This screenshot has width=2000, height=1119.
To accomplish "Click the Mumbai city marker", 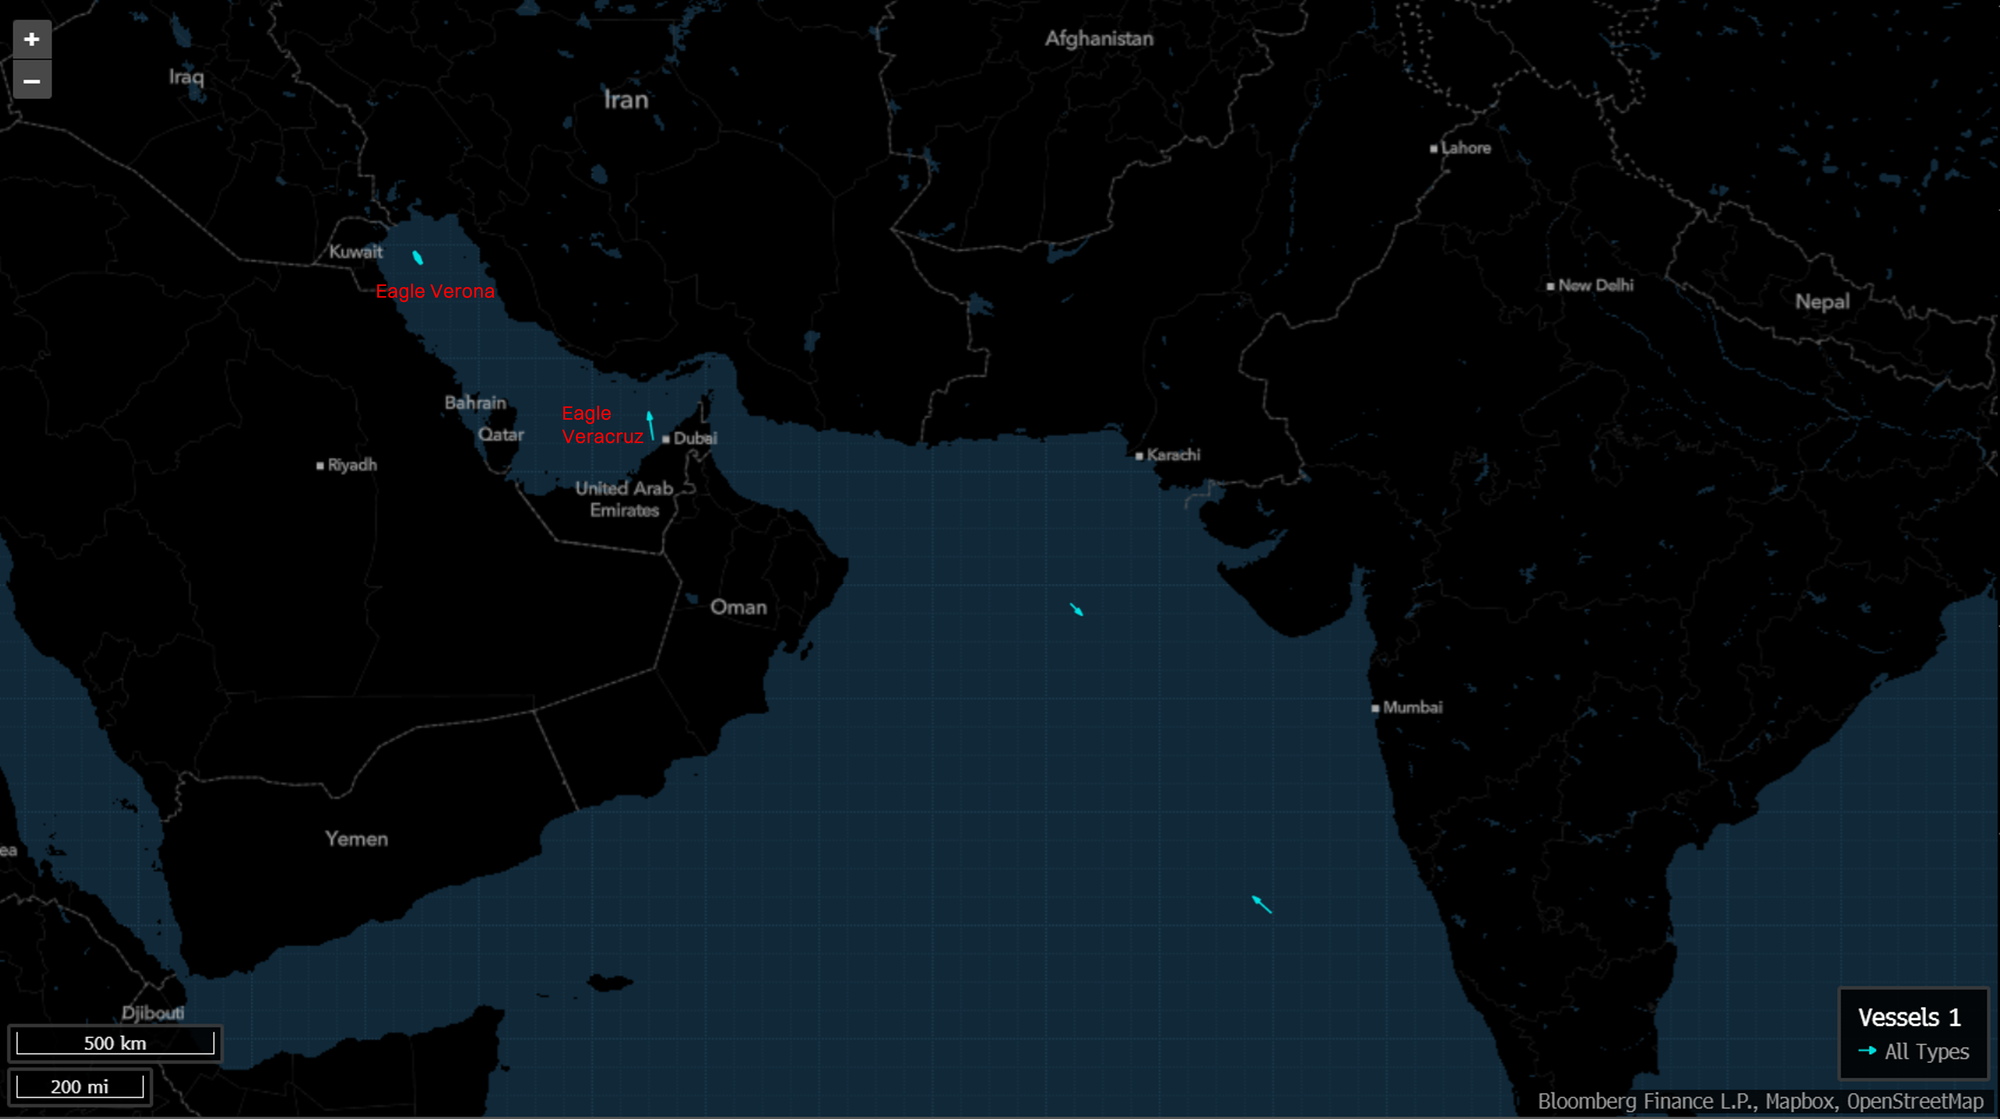I will (1376, 708).
